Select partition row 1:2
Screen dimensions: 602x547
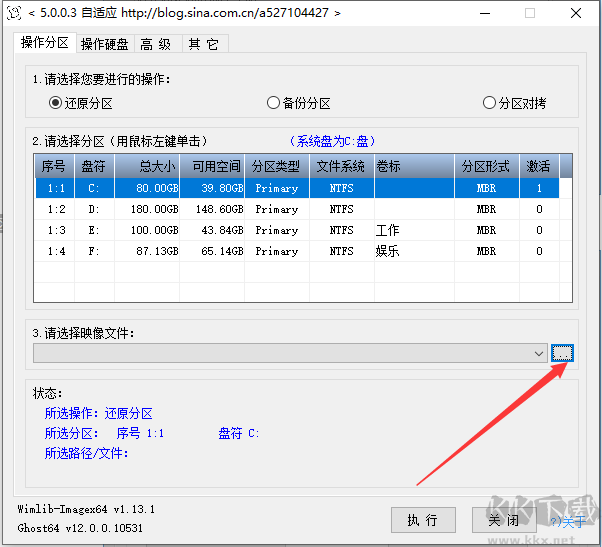coord(297,209)
